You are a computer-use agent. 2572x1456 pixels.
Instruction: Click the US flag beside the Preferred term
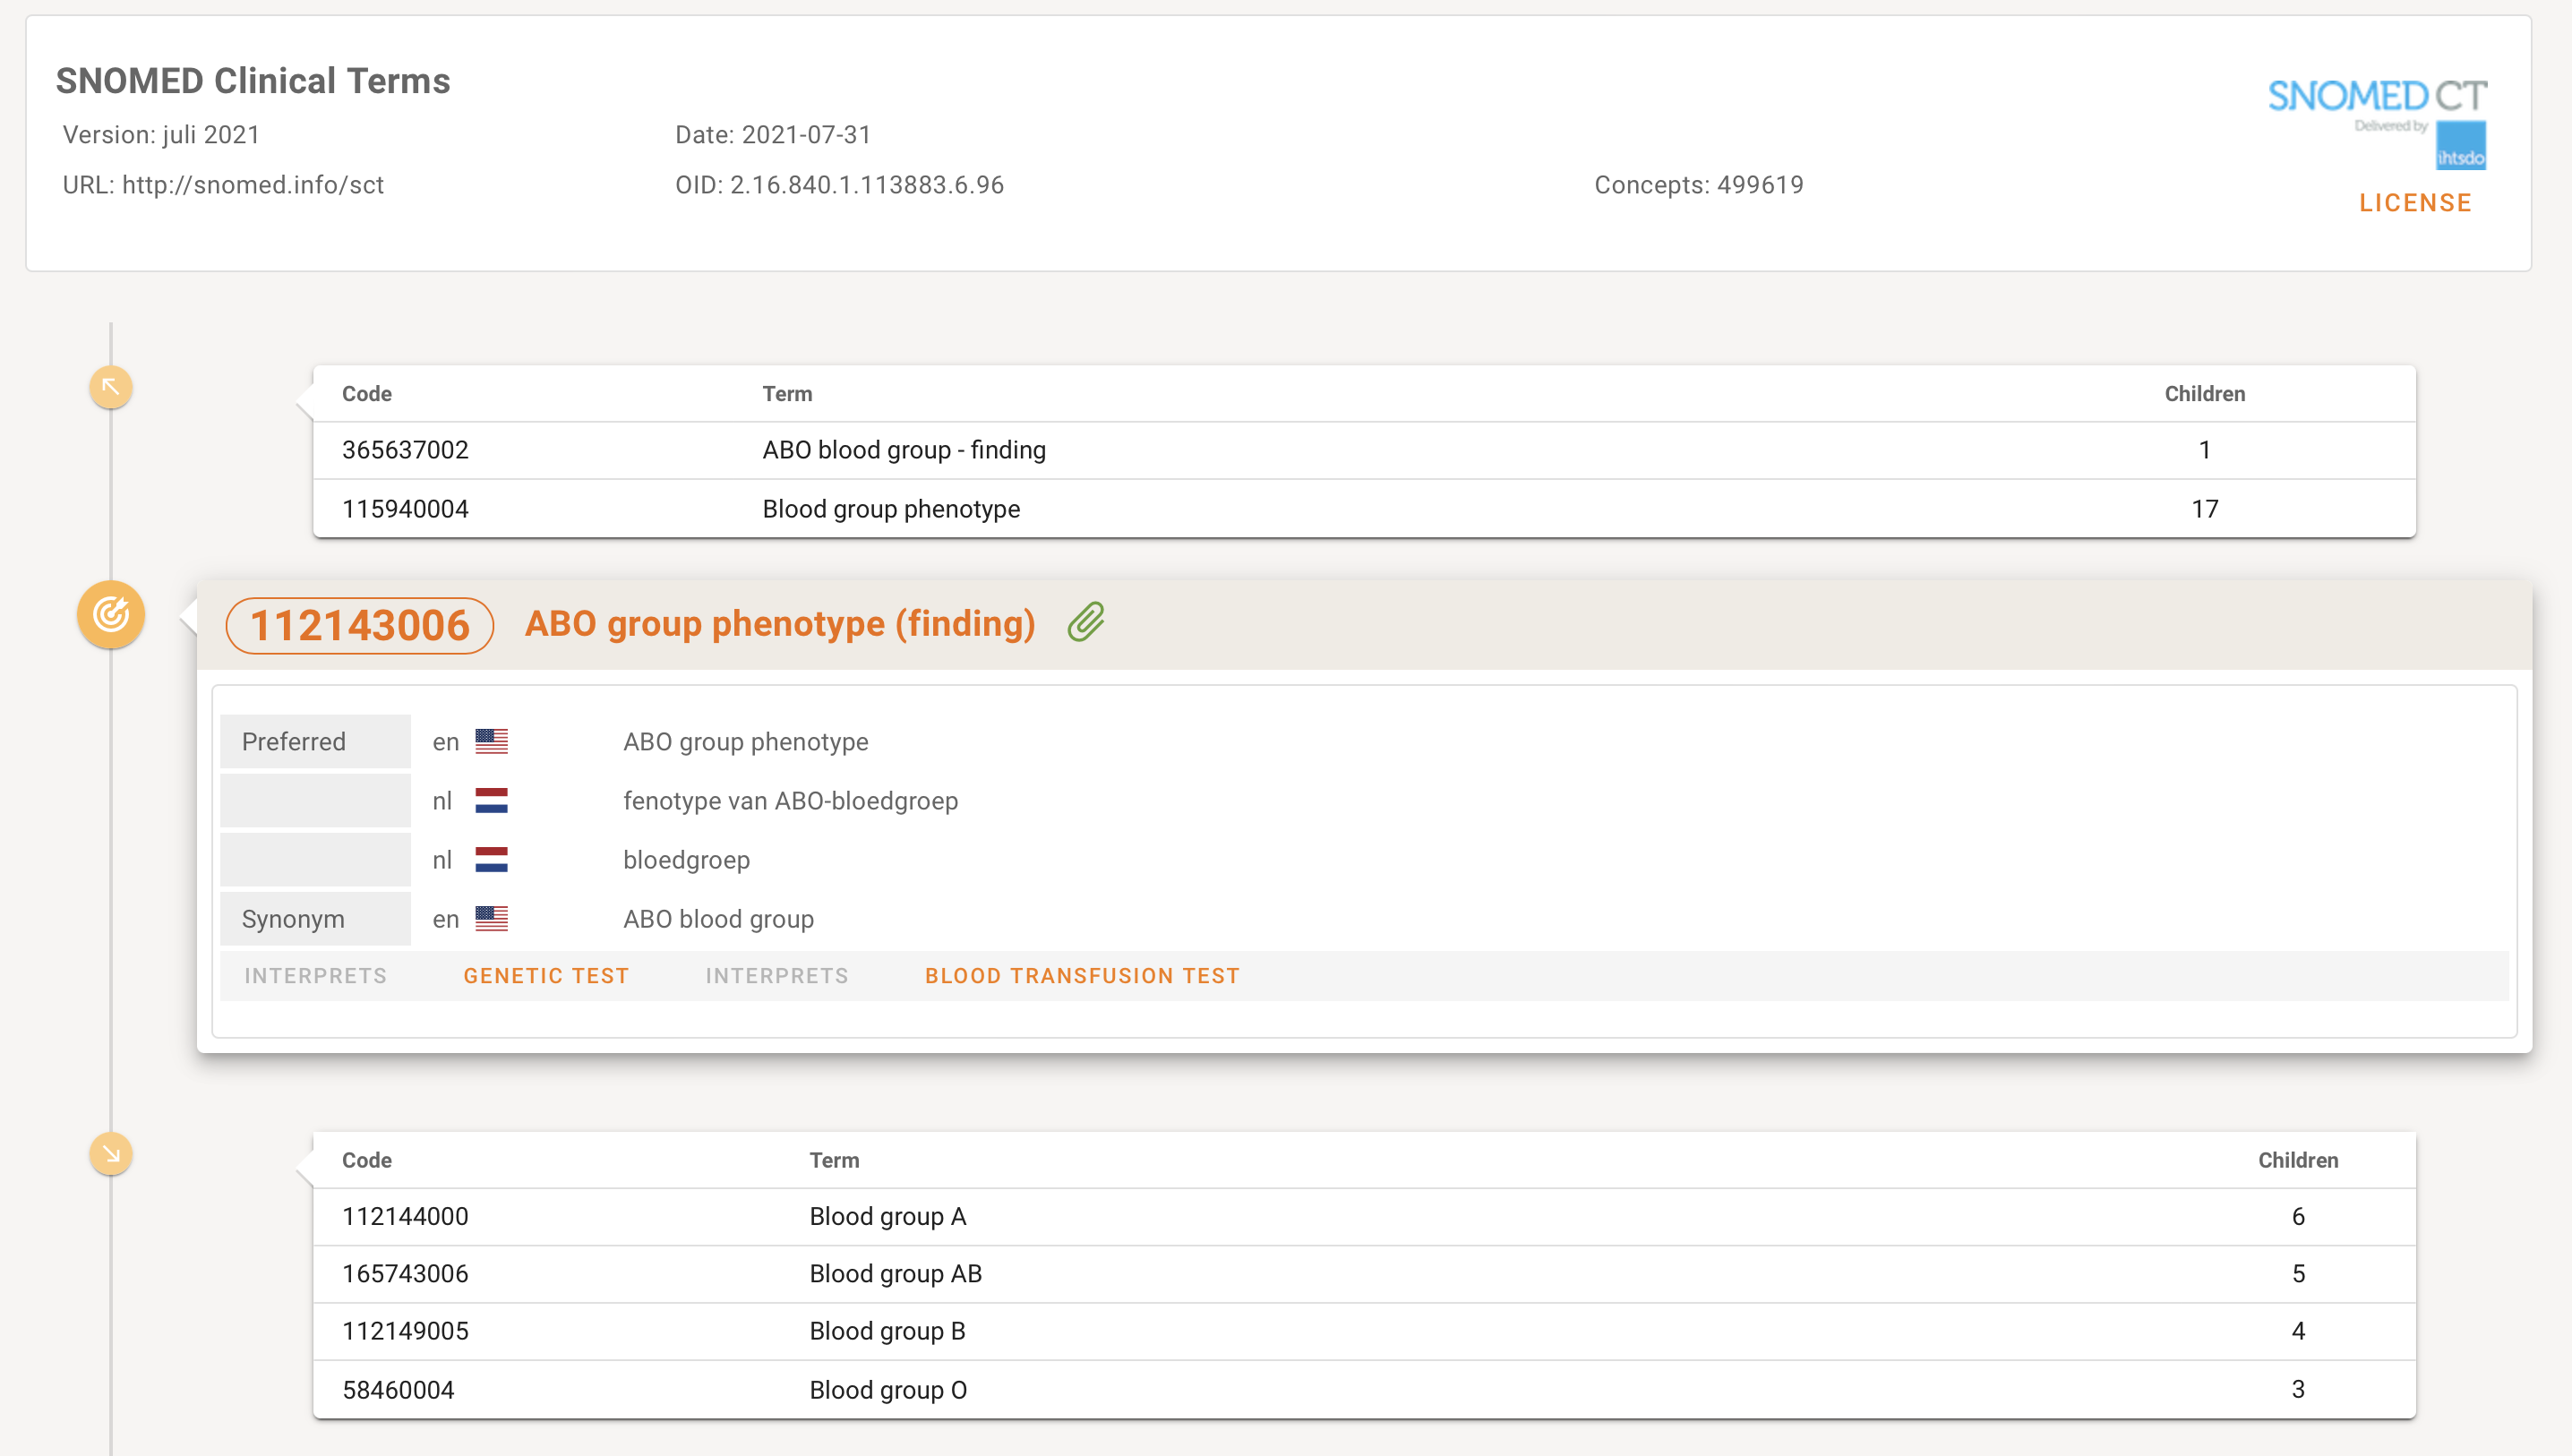click(491, 741)
